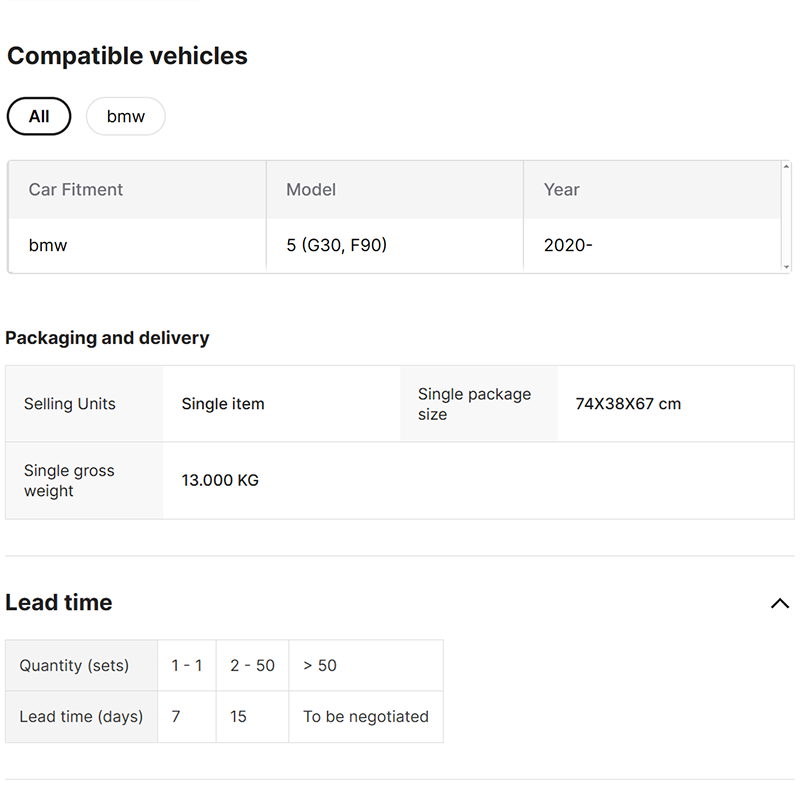Click the 2 - 50 quantity cell
This screenshot has width=800, height=800.
tap(252, 666)
